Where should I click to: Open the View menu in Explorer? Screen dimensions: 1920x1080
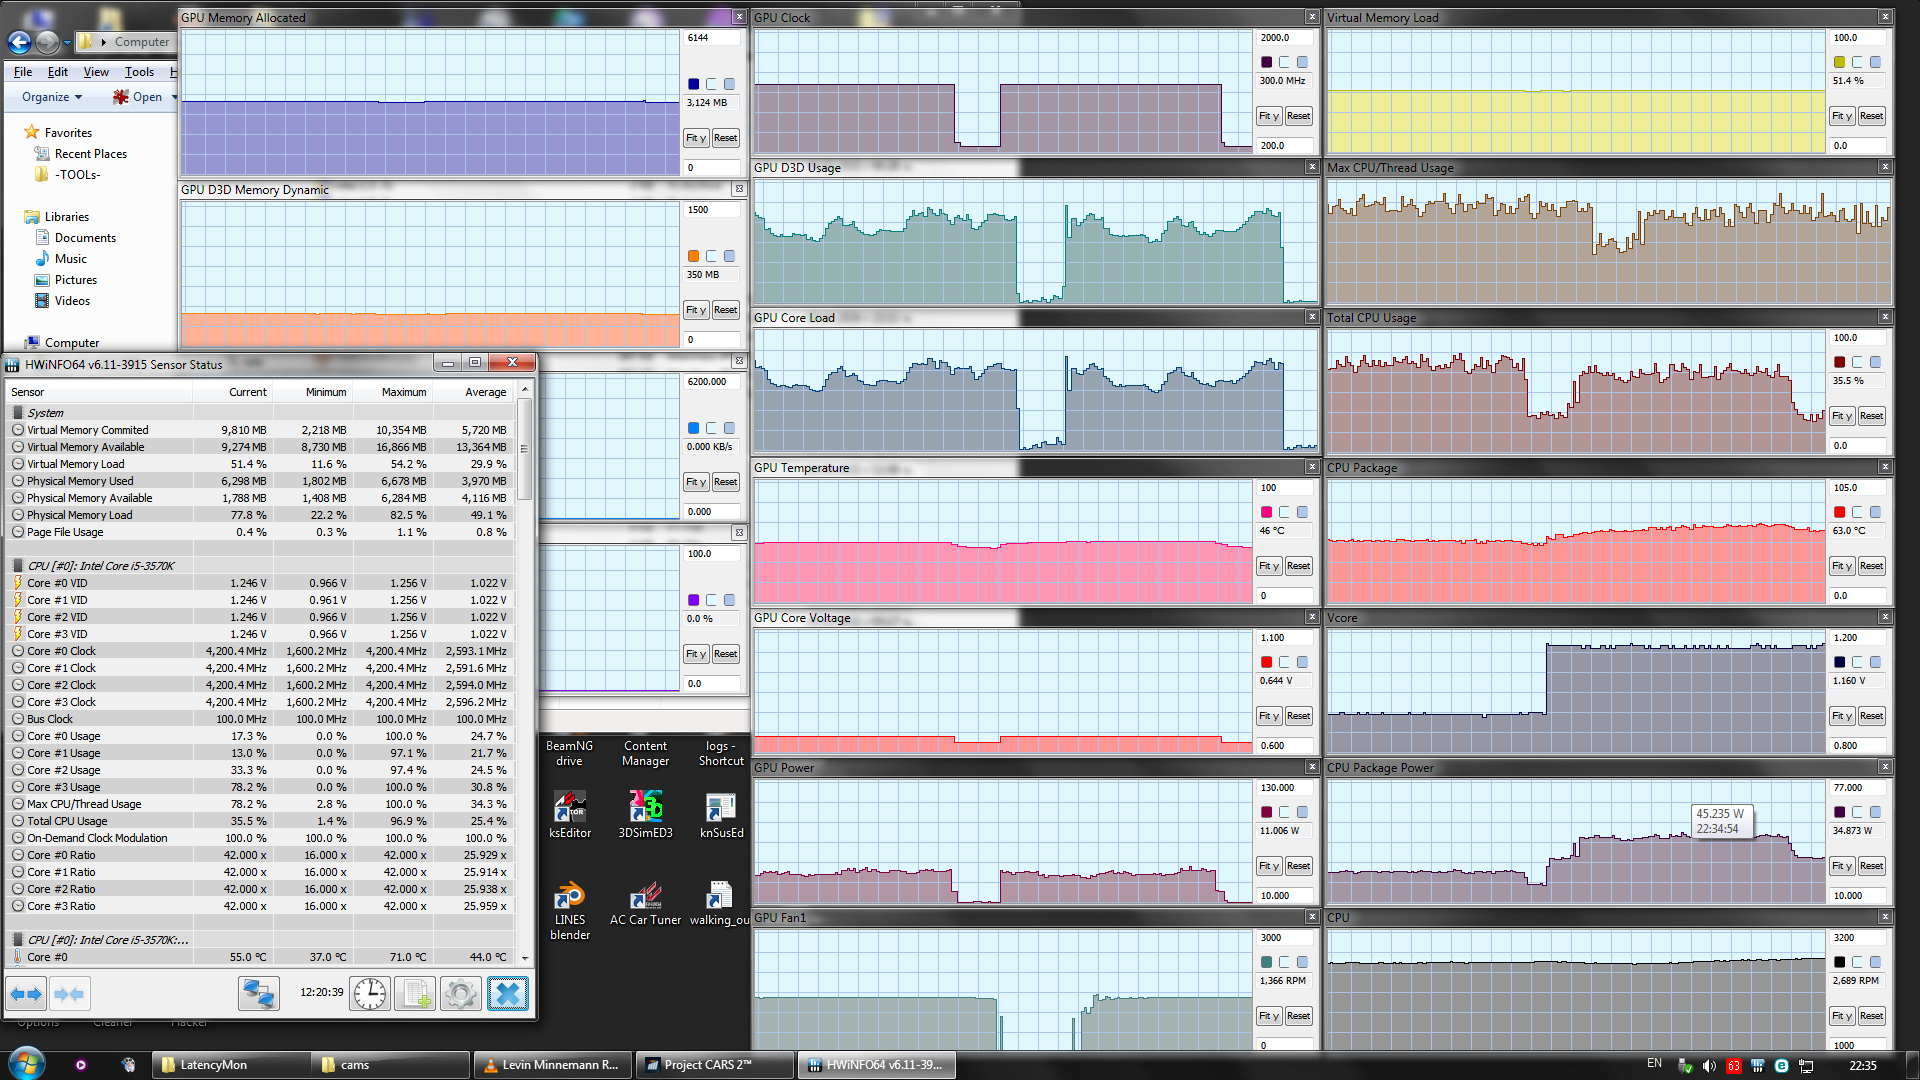tap(96, 72)
